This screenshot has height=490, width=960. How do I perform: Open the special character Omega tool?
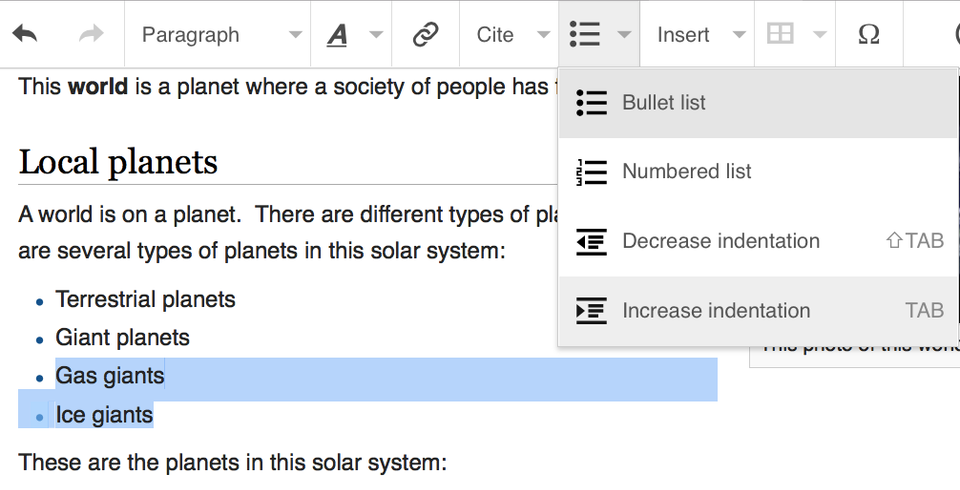click(868, 34)
